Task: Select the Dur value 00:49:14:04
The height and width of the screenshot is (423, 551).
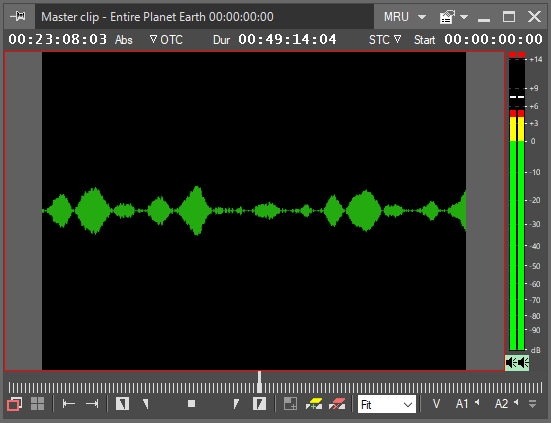Action: click(x=287, y=39)
